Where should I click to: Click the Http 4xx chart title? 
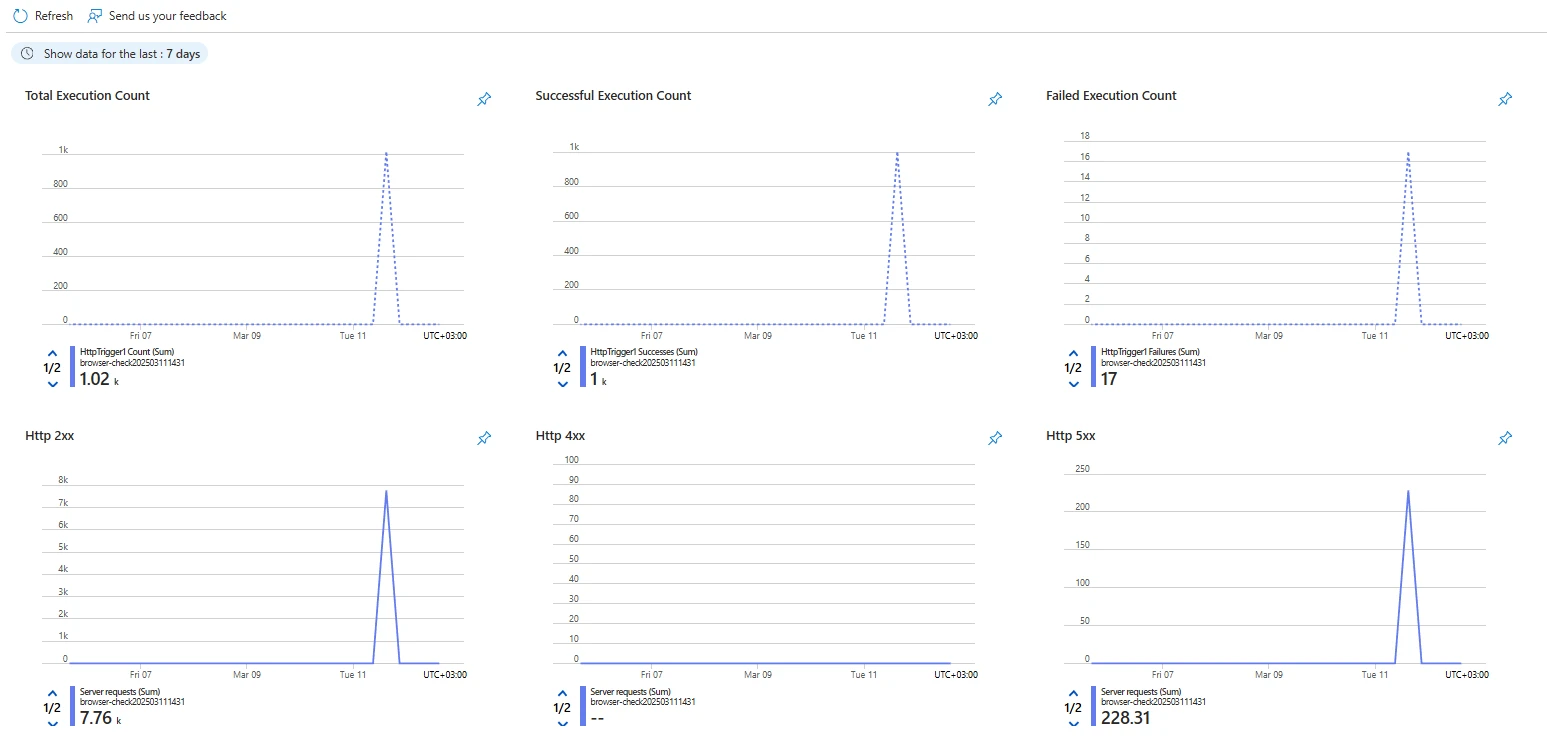point(560,436)
